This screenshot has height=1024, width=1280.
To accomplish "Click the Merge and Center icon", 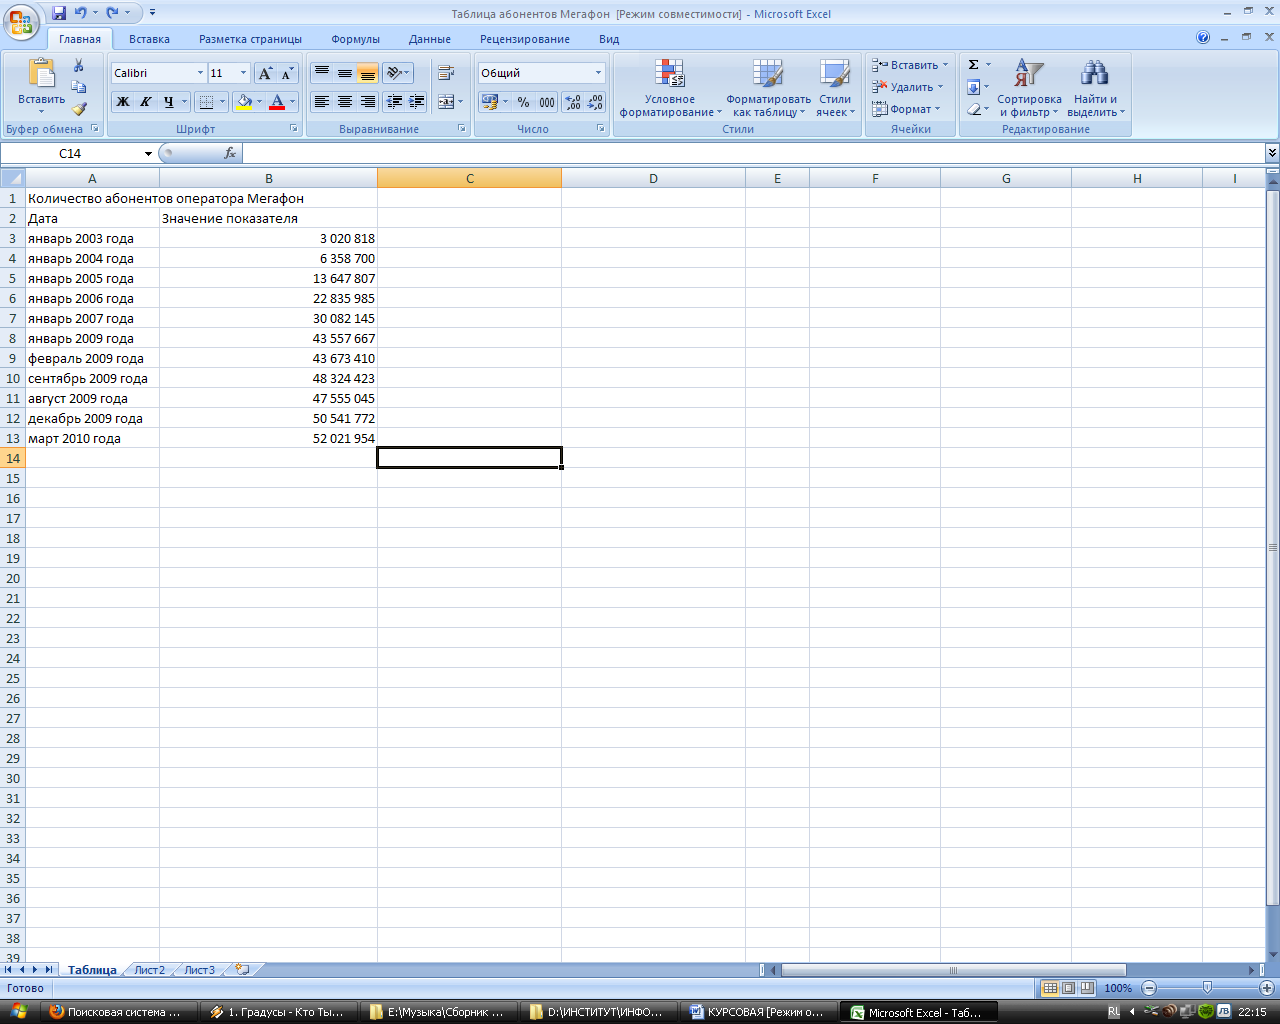I will tap(446, 102).
